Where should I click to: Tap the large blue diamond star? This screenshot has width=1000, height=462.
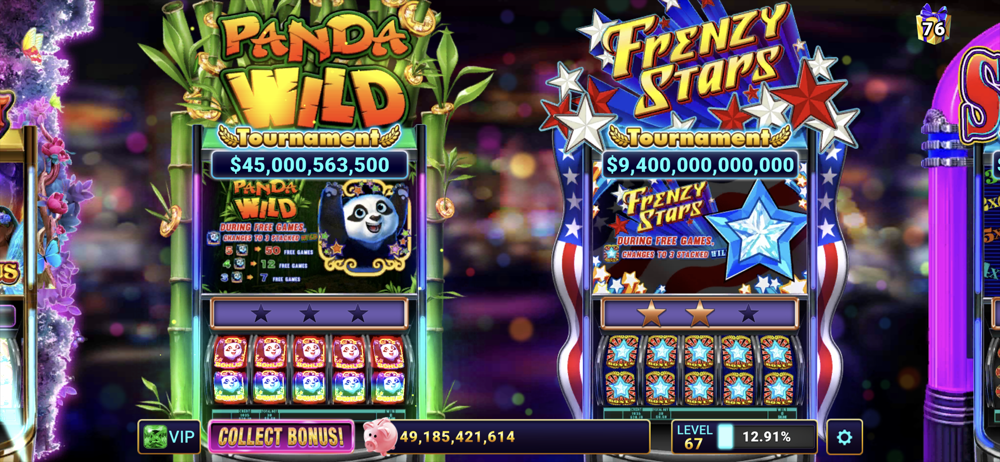pos(757,230)
